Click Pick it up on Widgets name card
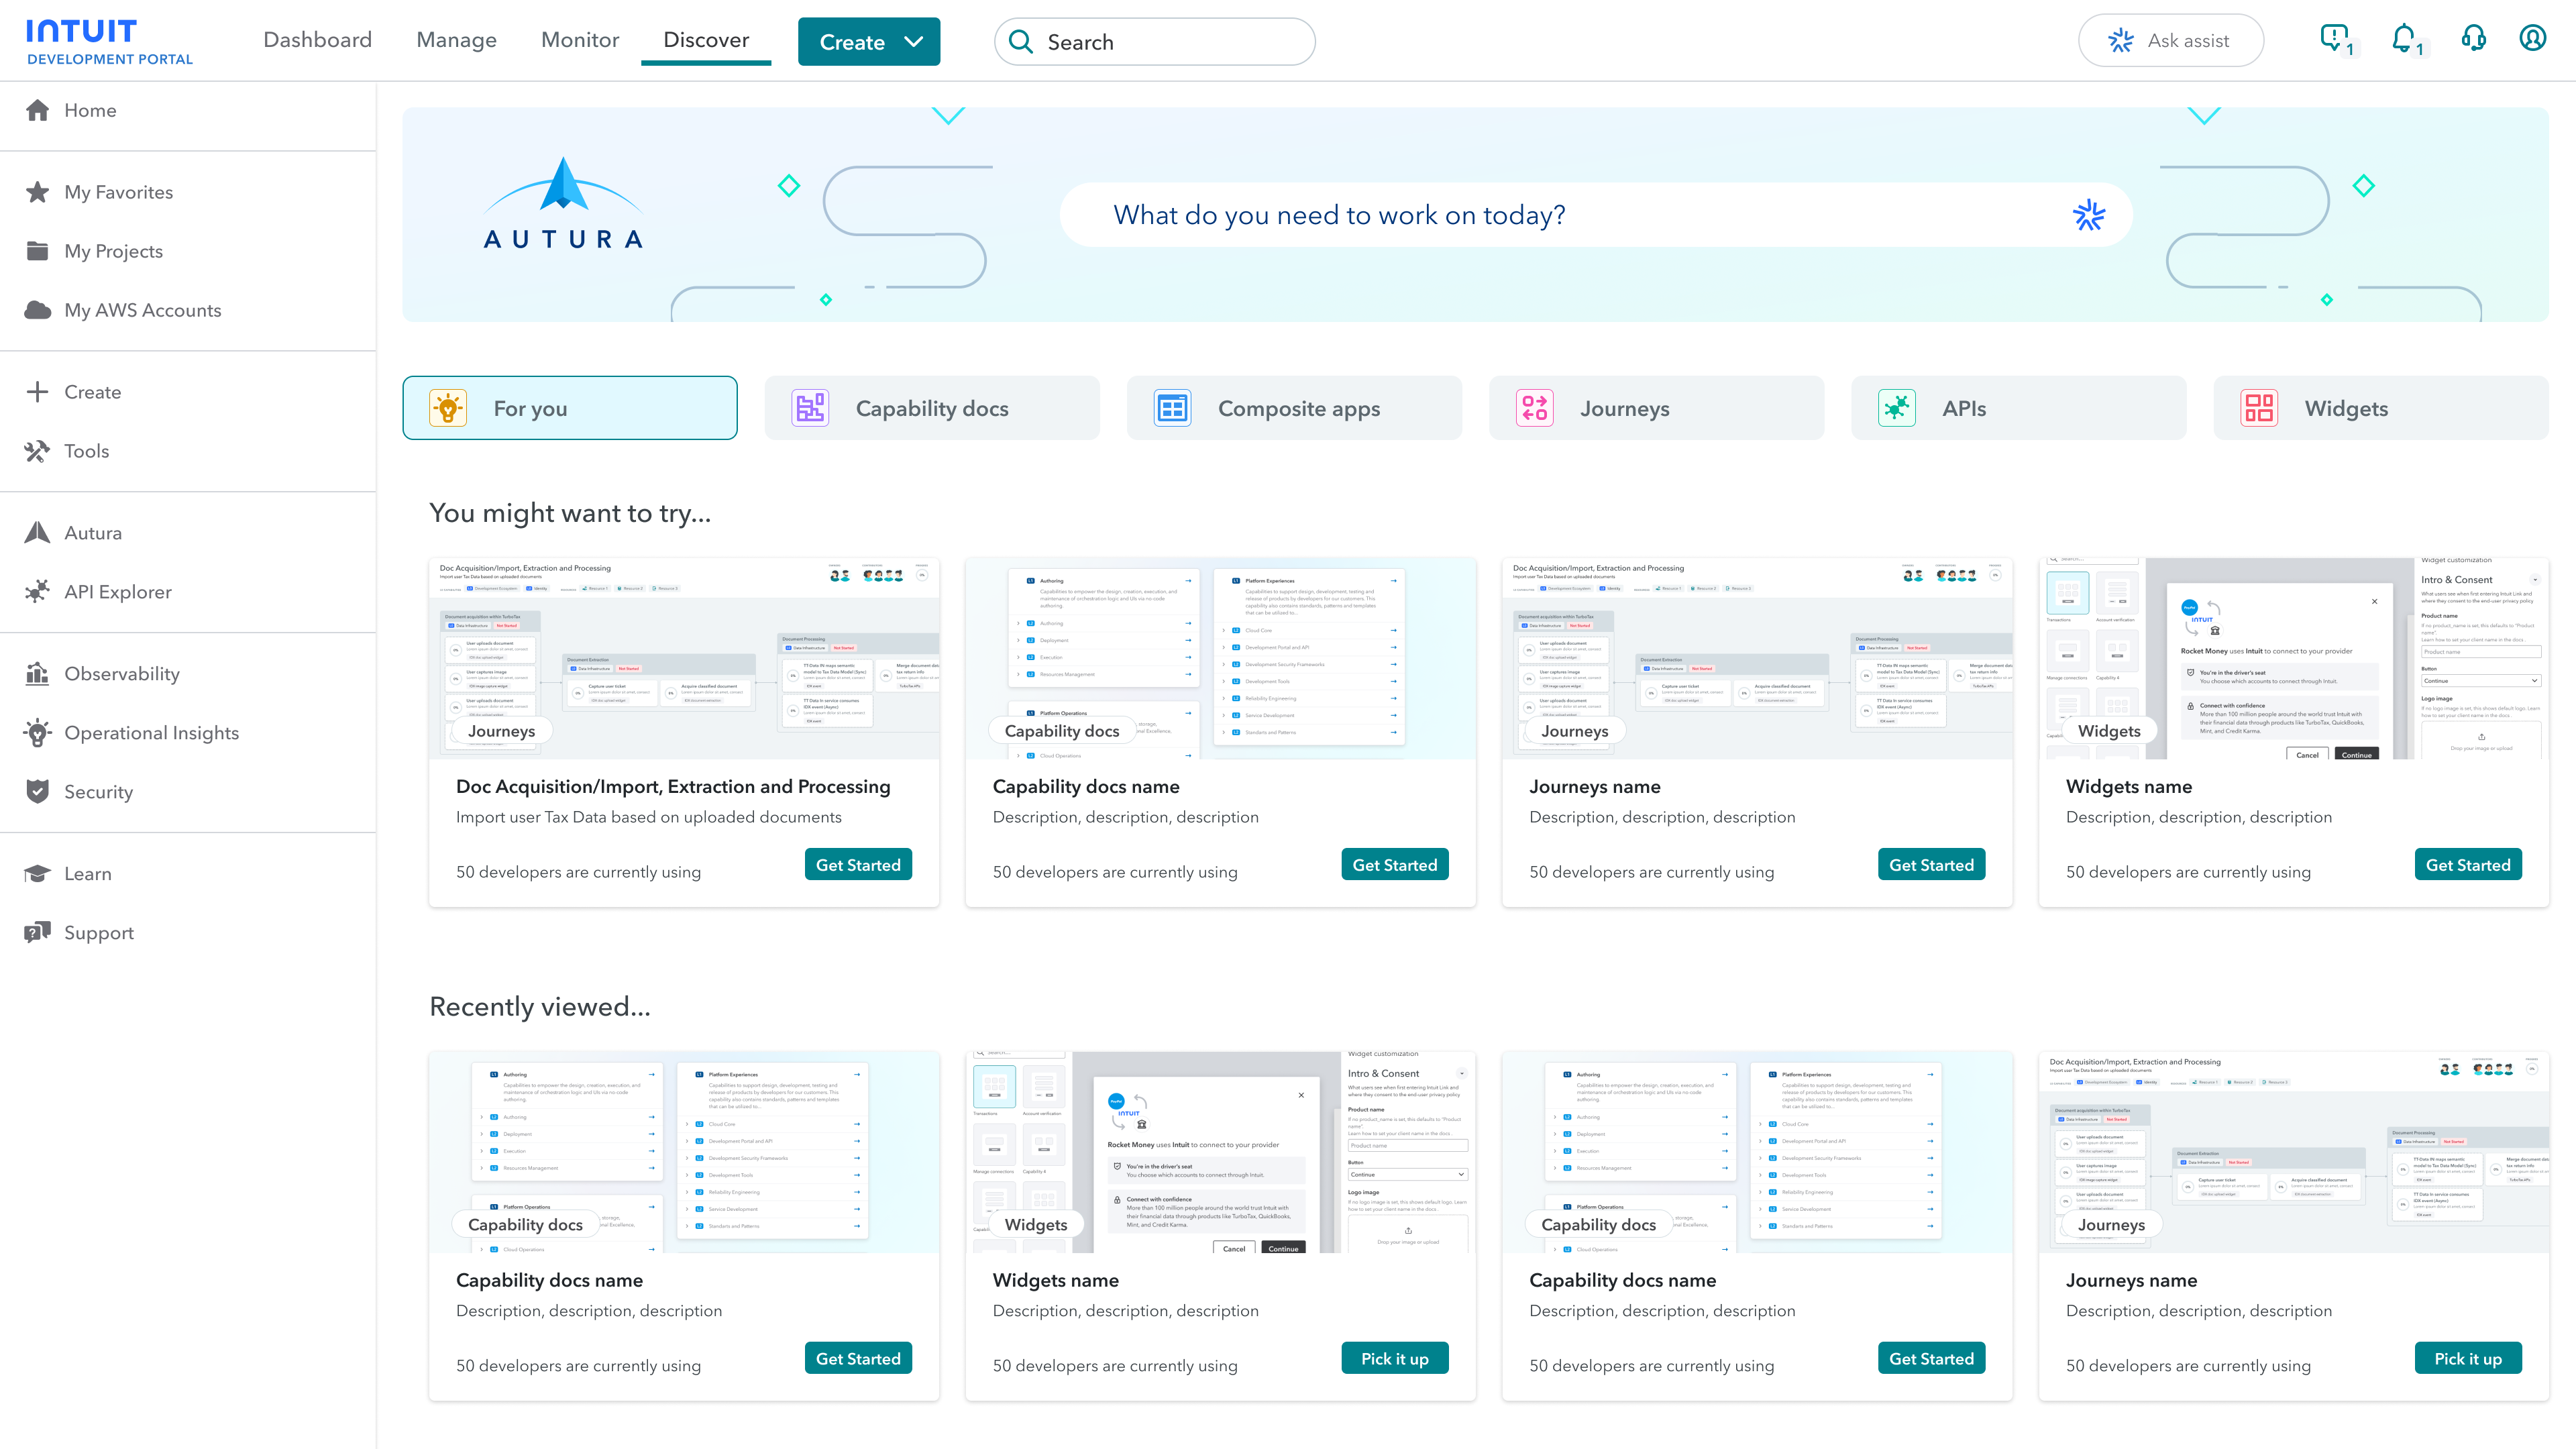Screen dimensions: 2576x1449 coord(1394,1358)
